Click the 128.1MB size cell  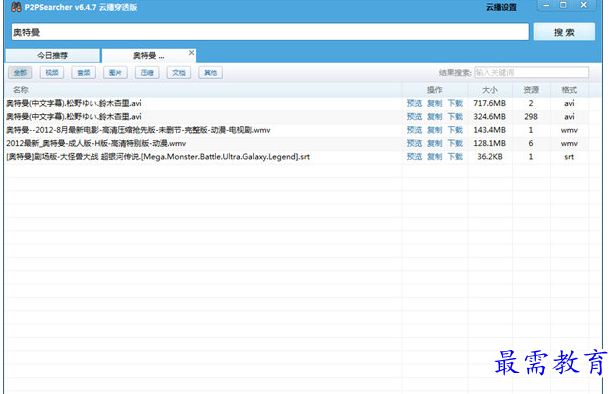point(490,143)
